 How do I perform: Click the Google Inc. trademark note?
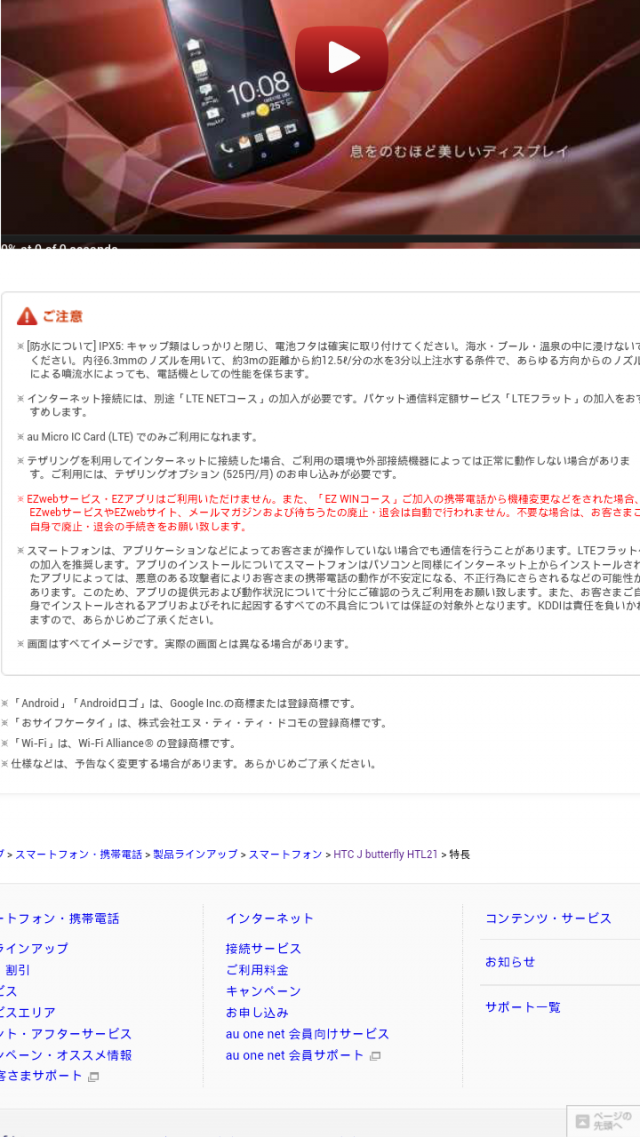pyautogui.click(x=179, y=703)
